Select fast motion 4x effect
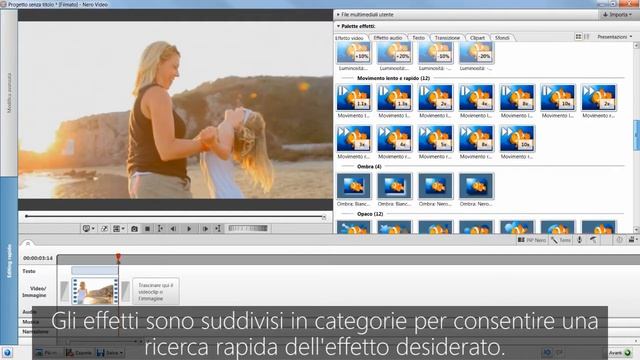640x360 pixels. point(394,138)
